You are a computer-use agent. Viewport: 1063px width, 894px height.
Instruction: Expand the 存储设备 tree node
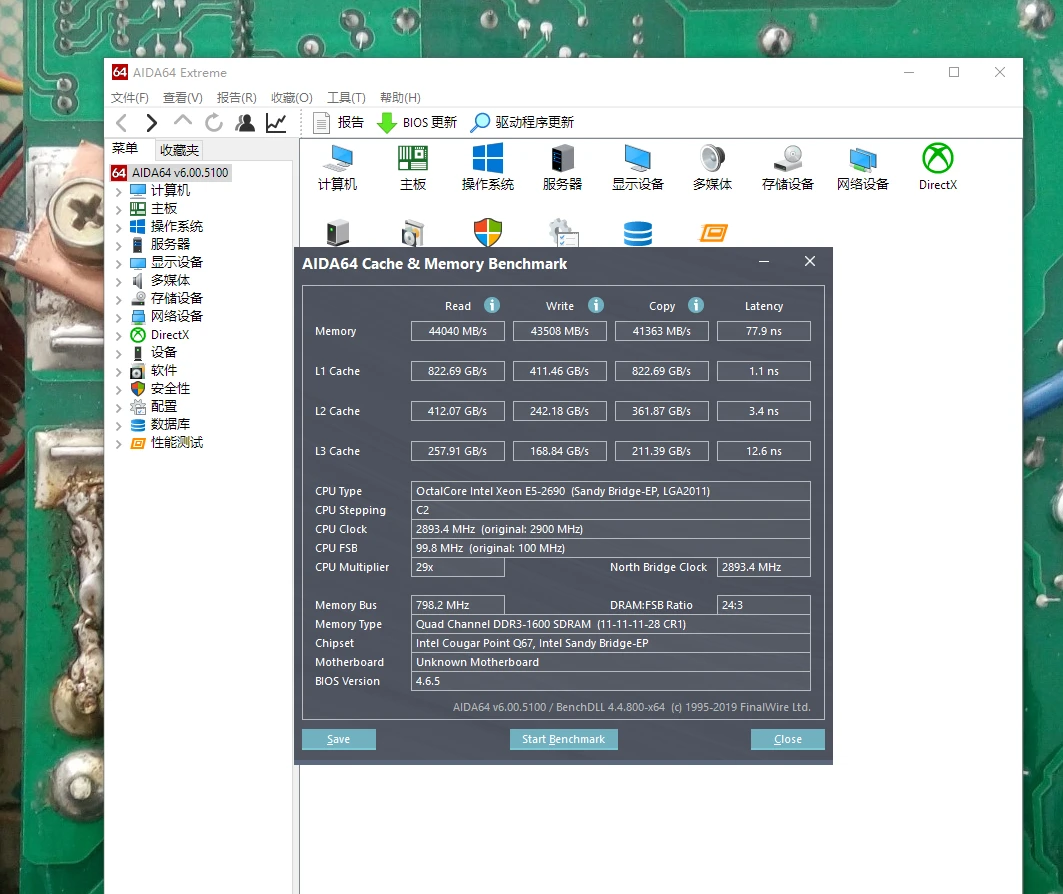tap(119, 300)
